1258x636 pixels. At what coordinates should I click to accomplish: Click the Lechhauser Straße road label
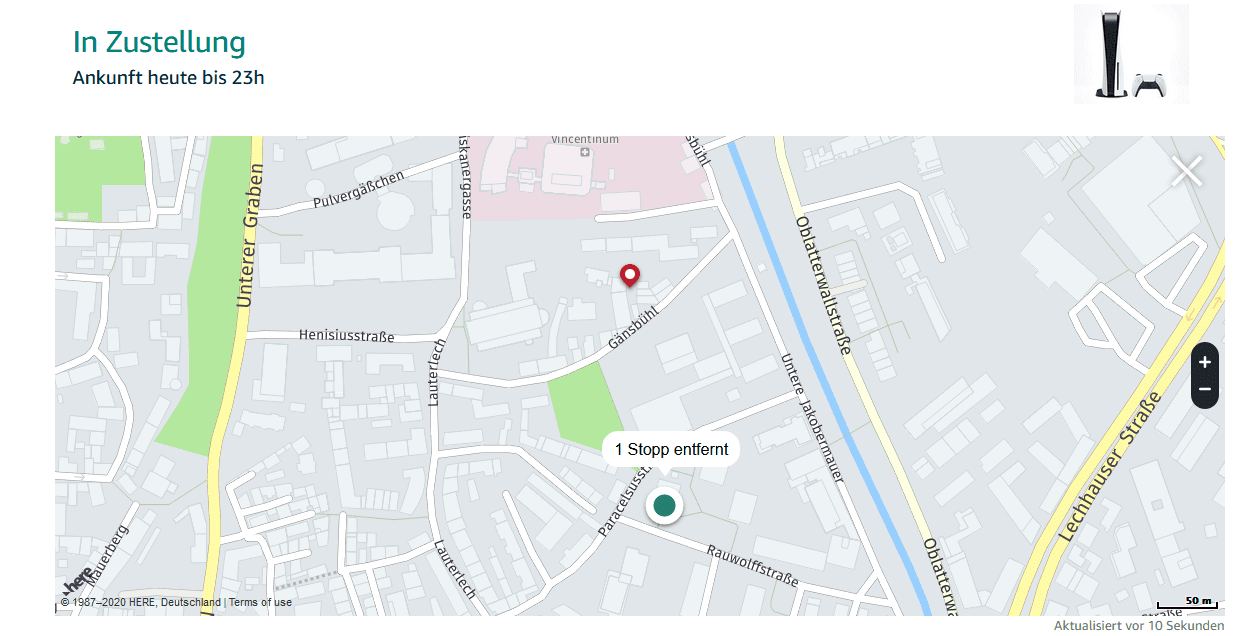pos(1113,466)
